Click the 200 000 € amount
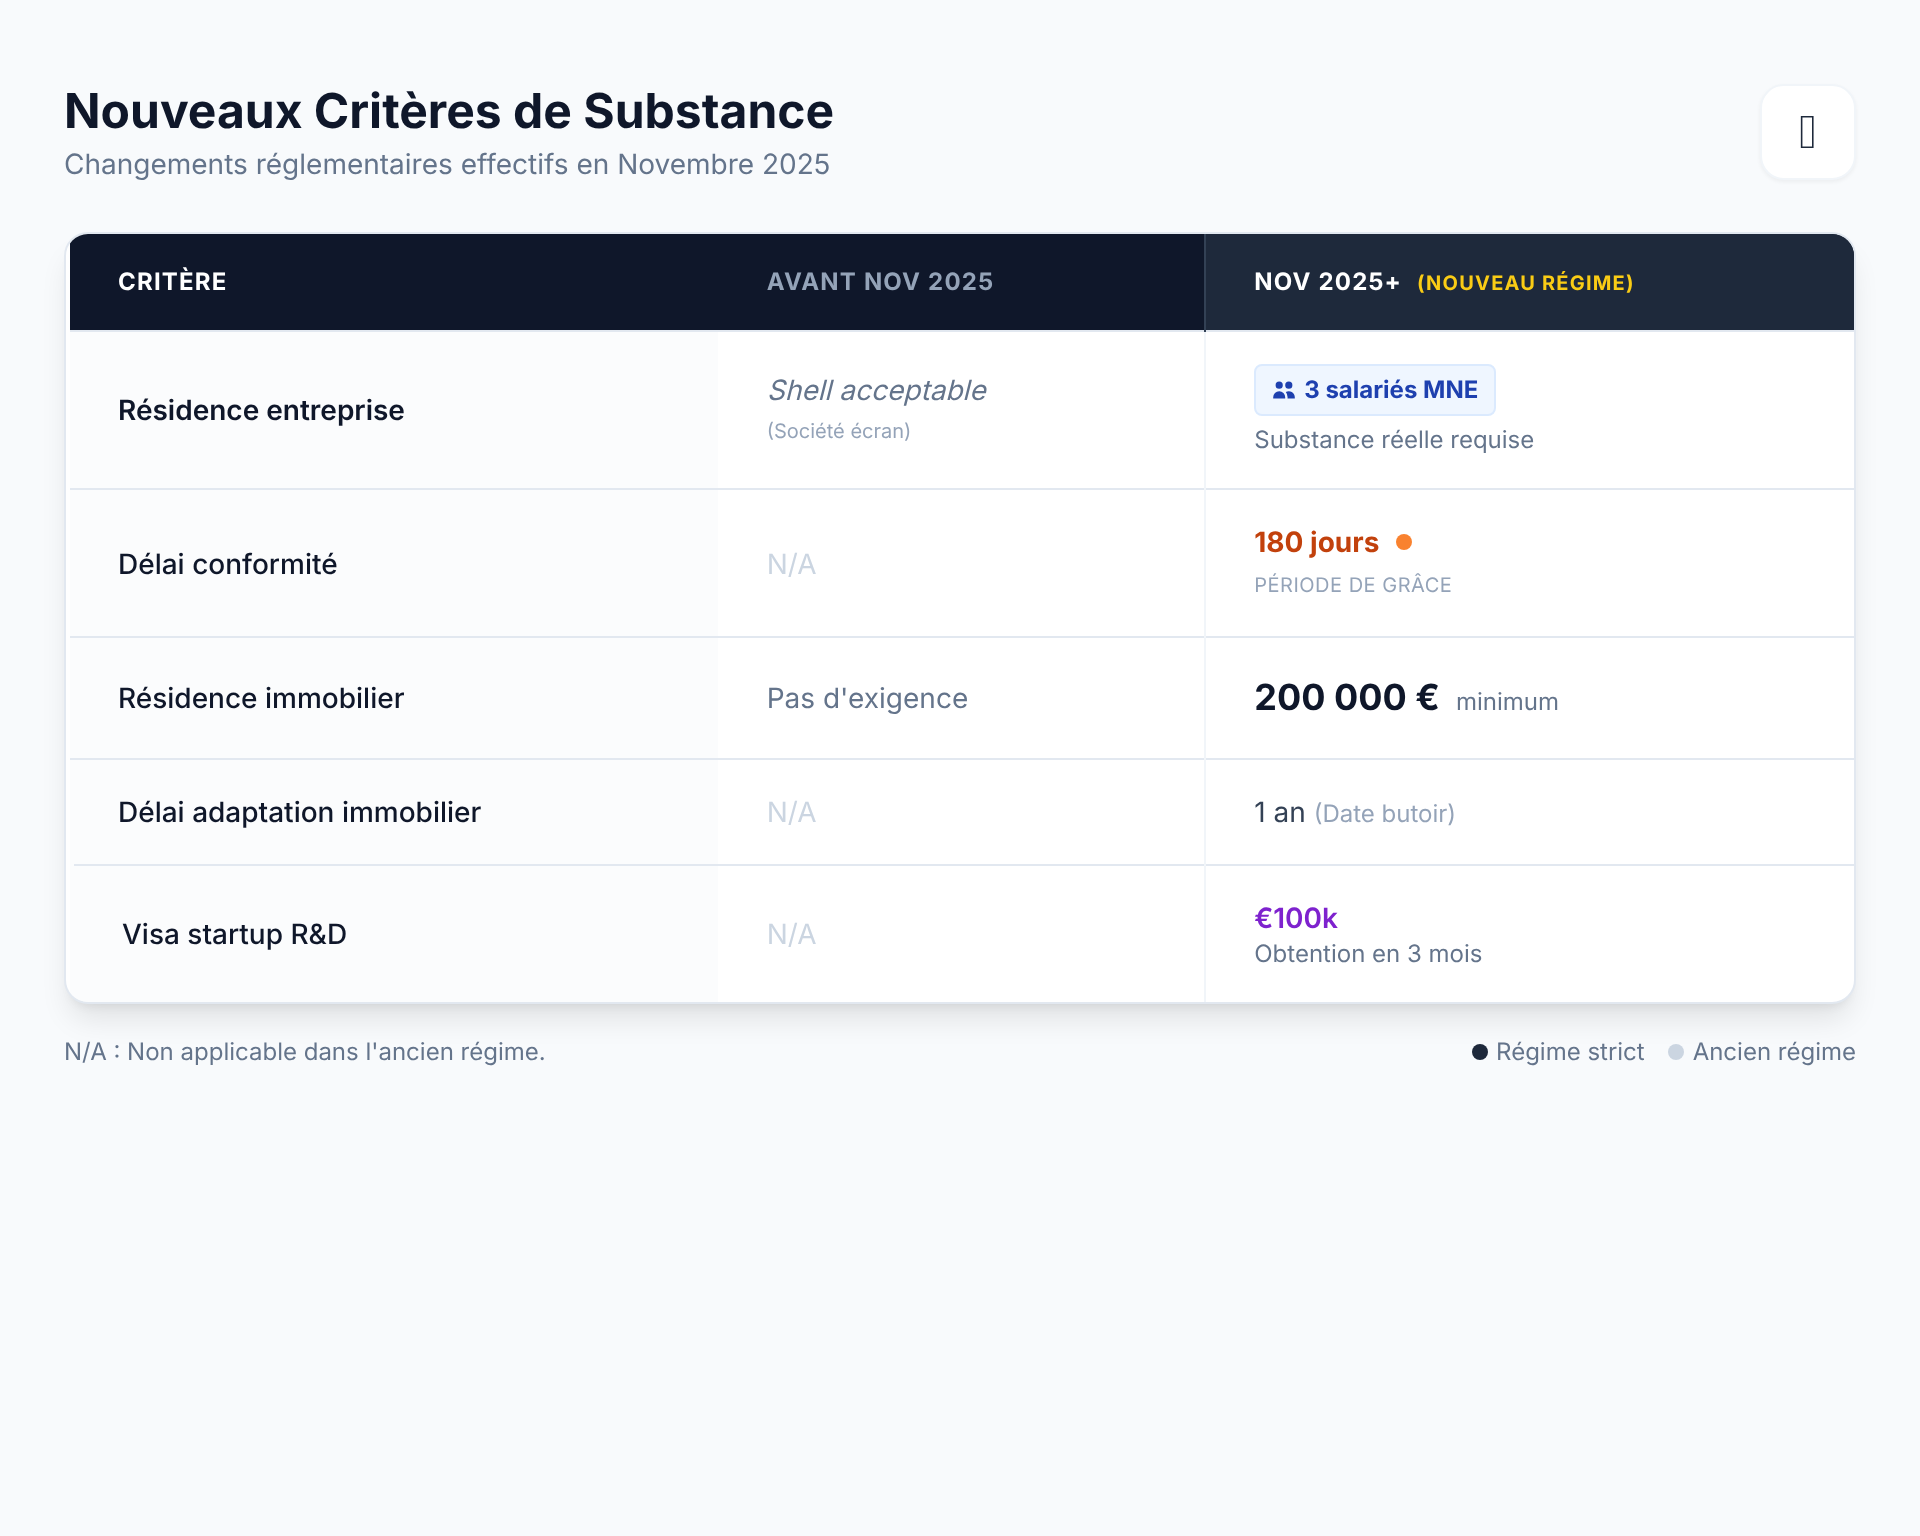 [1345, 697]
